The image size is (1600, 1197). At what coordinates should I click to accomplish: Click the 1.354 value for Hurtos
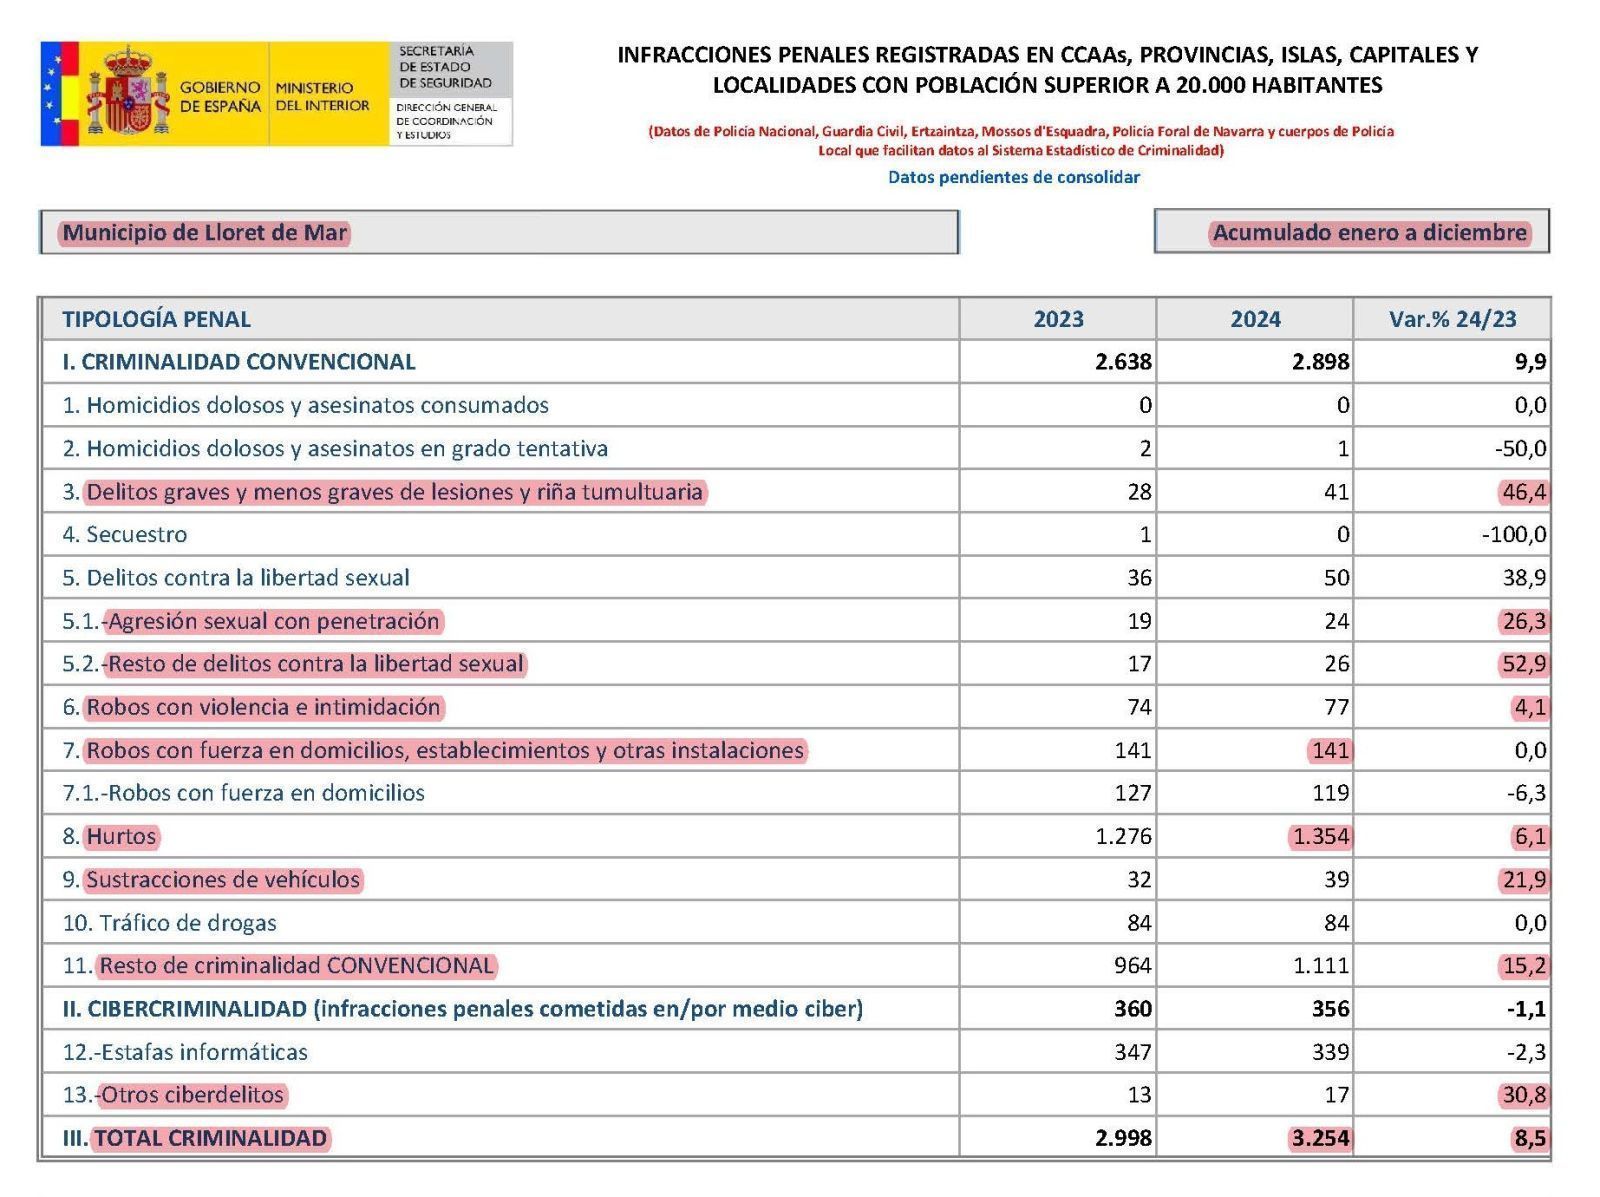click(x=1320, y=836)
